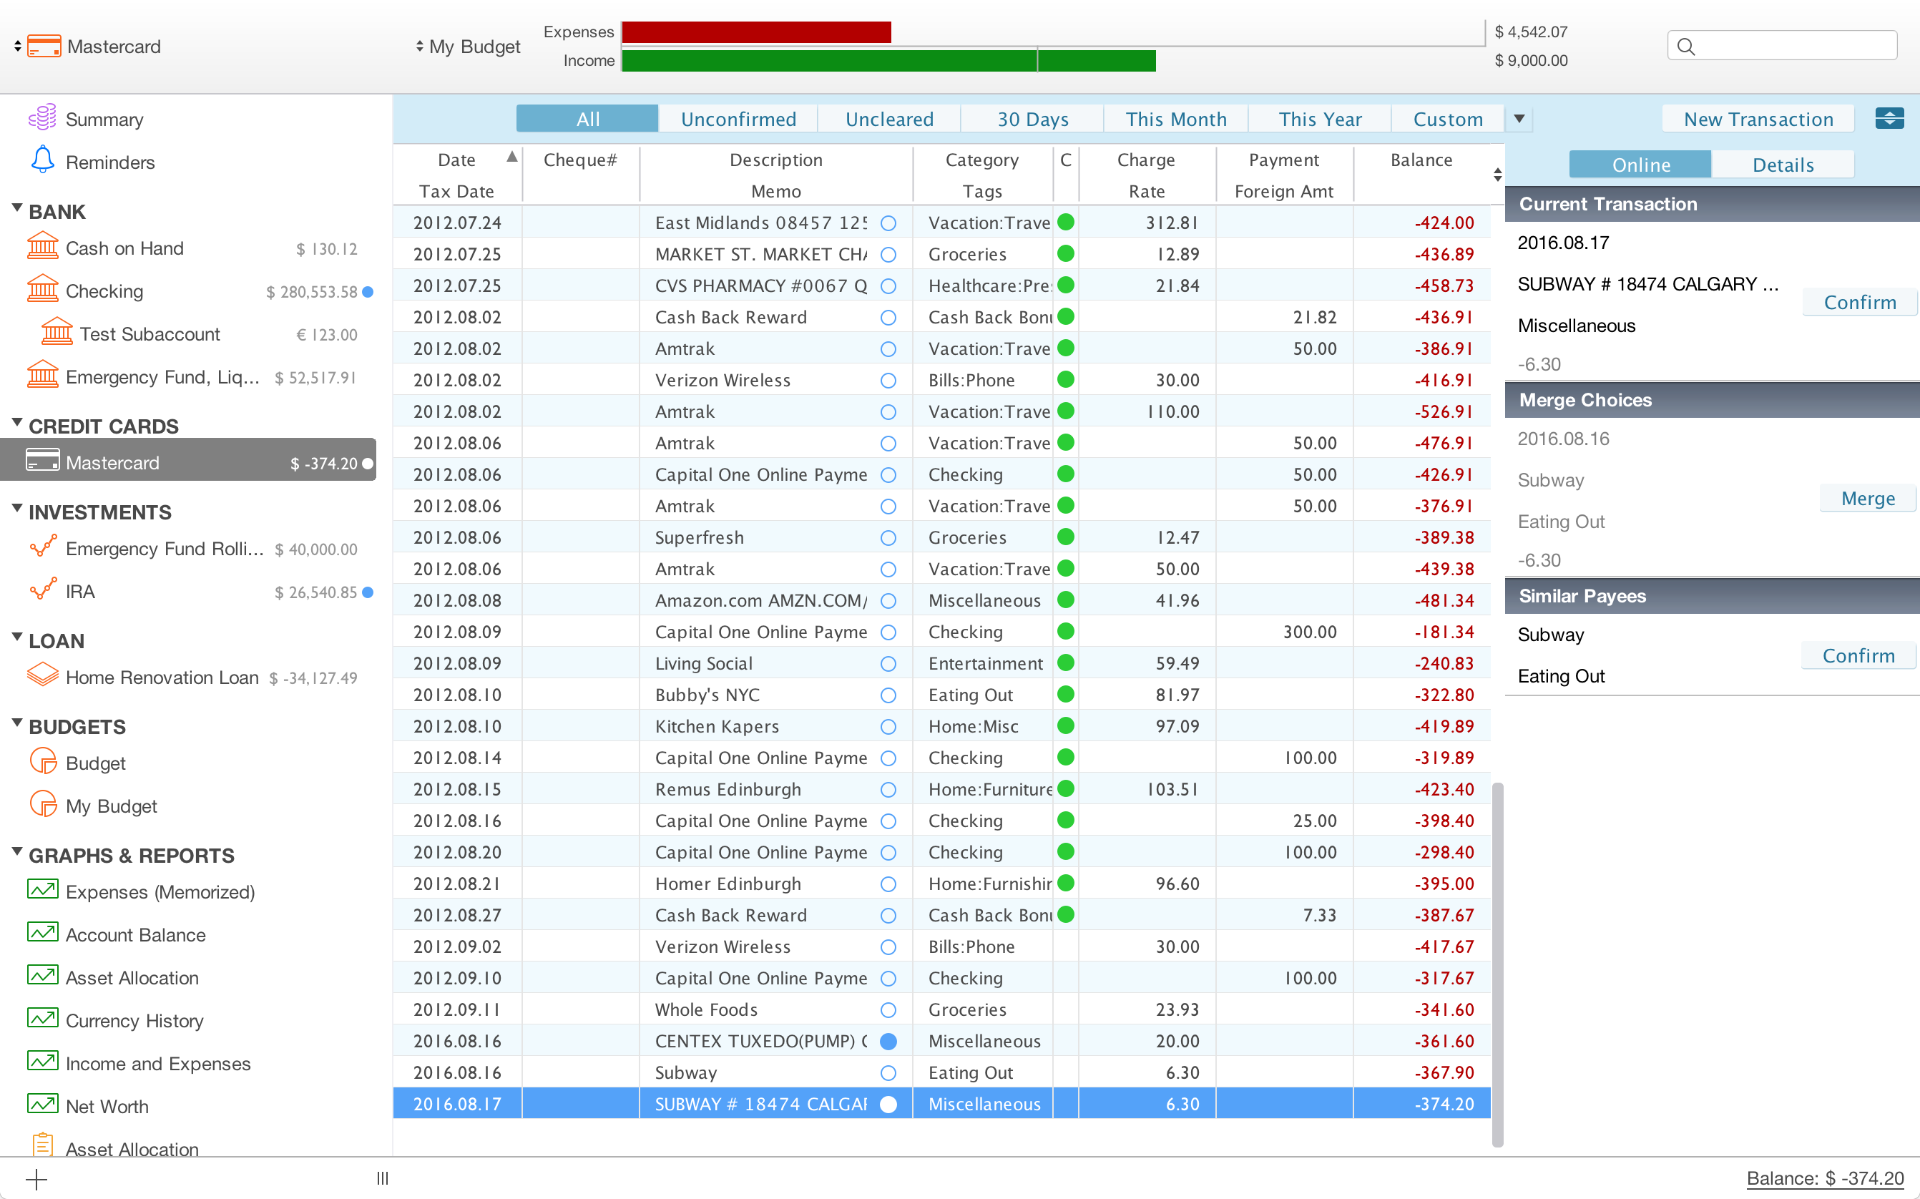Open Net Worth graph icon
The width and height of the screenshot is (1920, 1199).
(x=42, y=1104)
